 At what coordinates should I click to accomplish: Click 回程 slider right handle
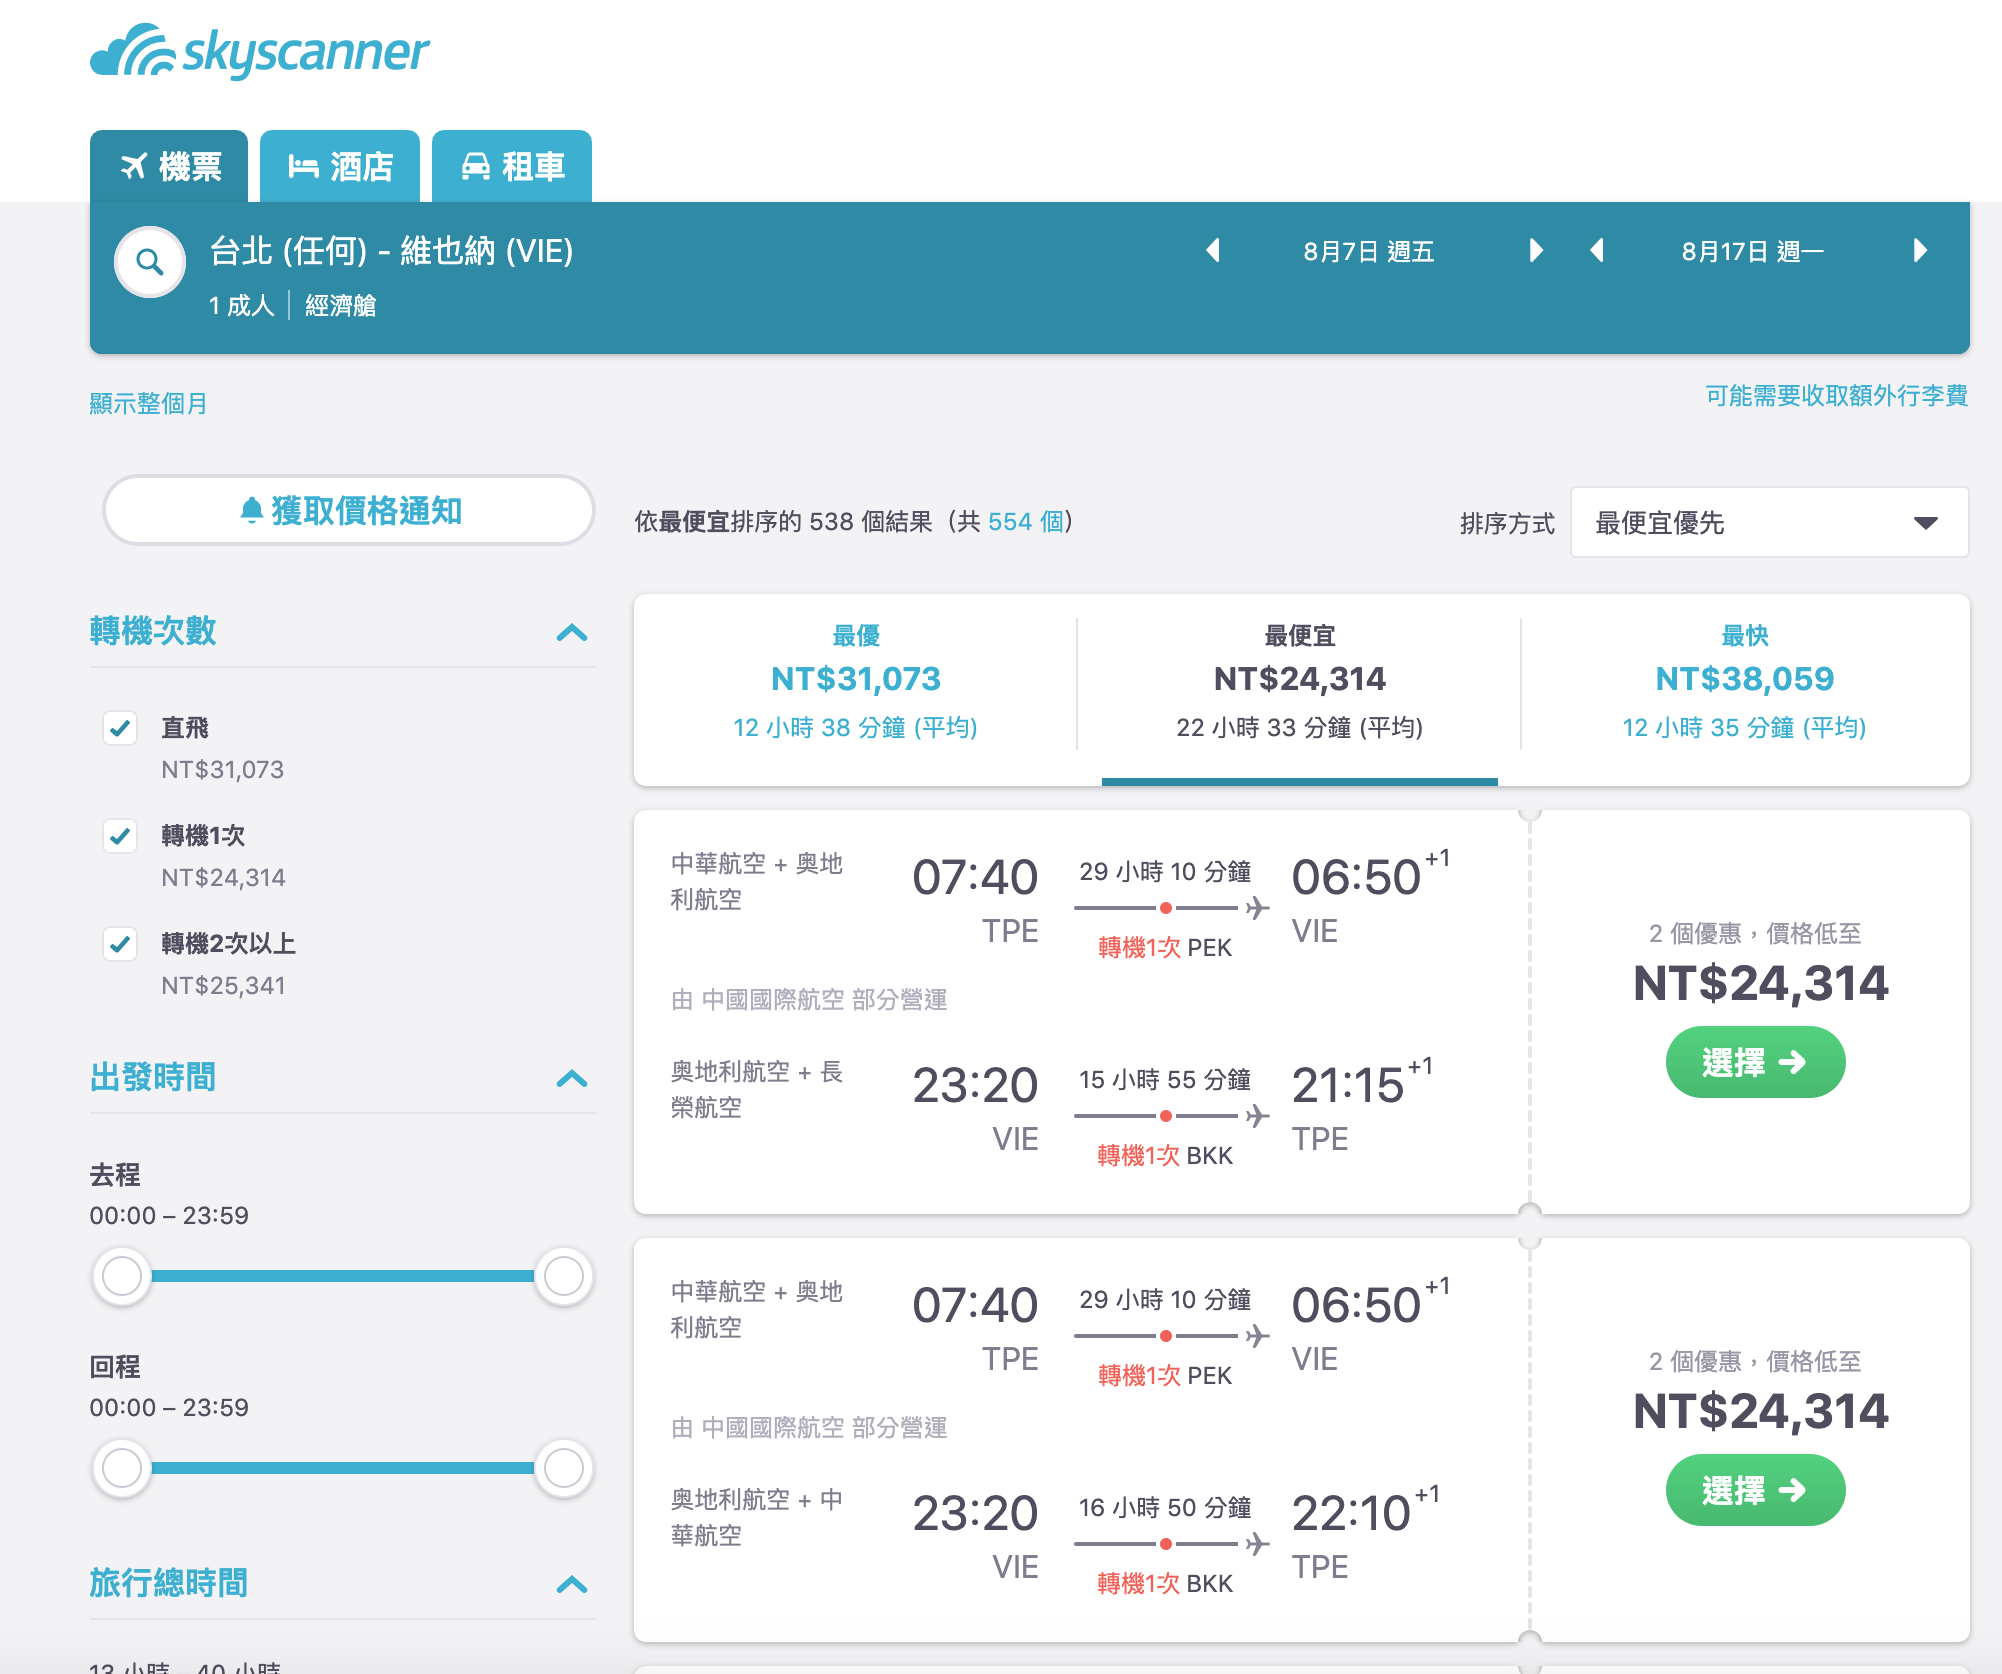[x=564, y=1468]
